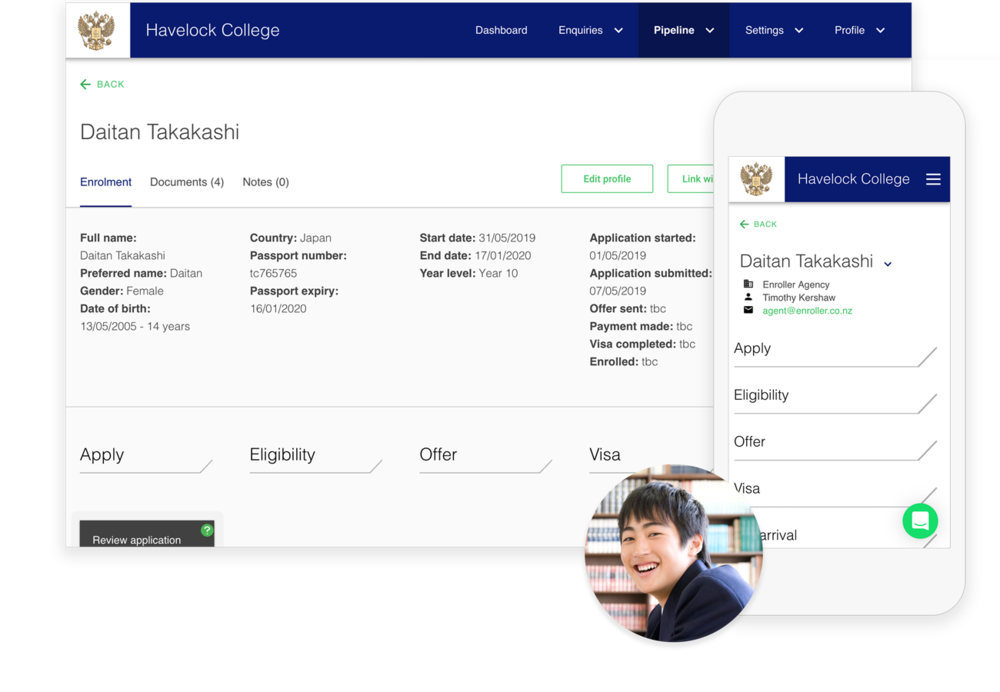
Task: Click the Havelock College crest logo in desktop header
Action: (96, 30)
